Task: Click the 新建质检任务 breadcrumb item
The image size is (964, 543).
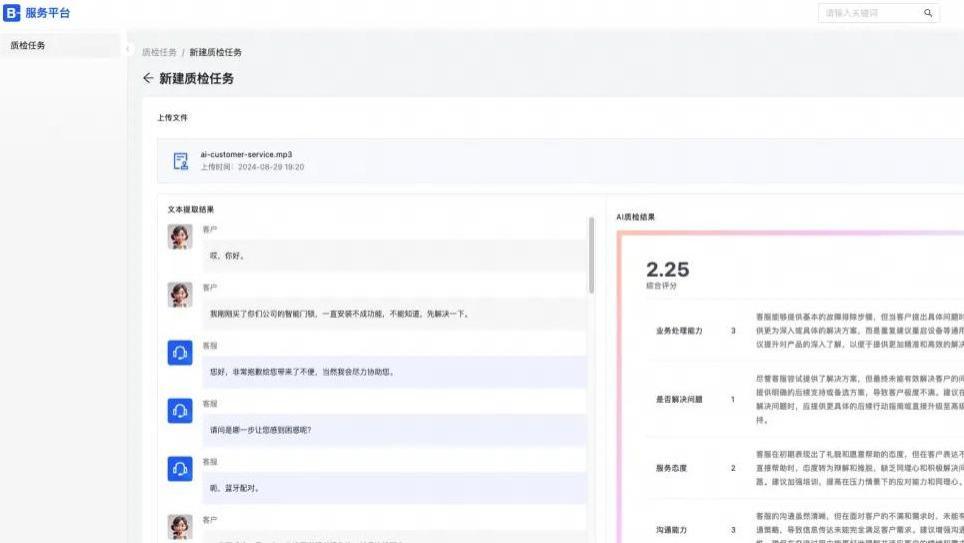Action: point(215,52)
